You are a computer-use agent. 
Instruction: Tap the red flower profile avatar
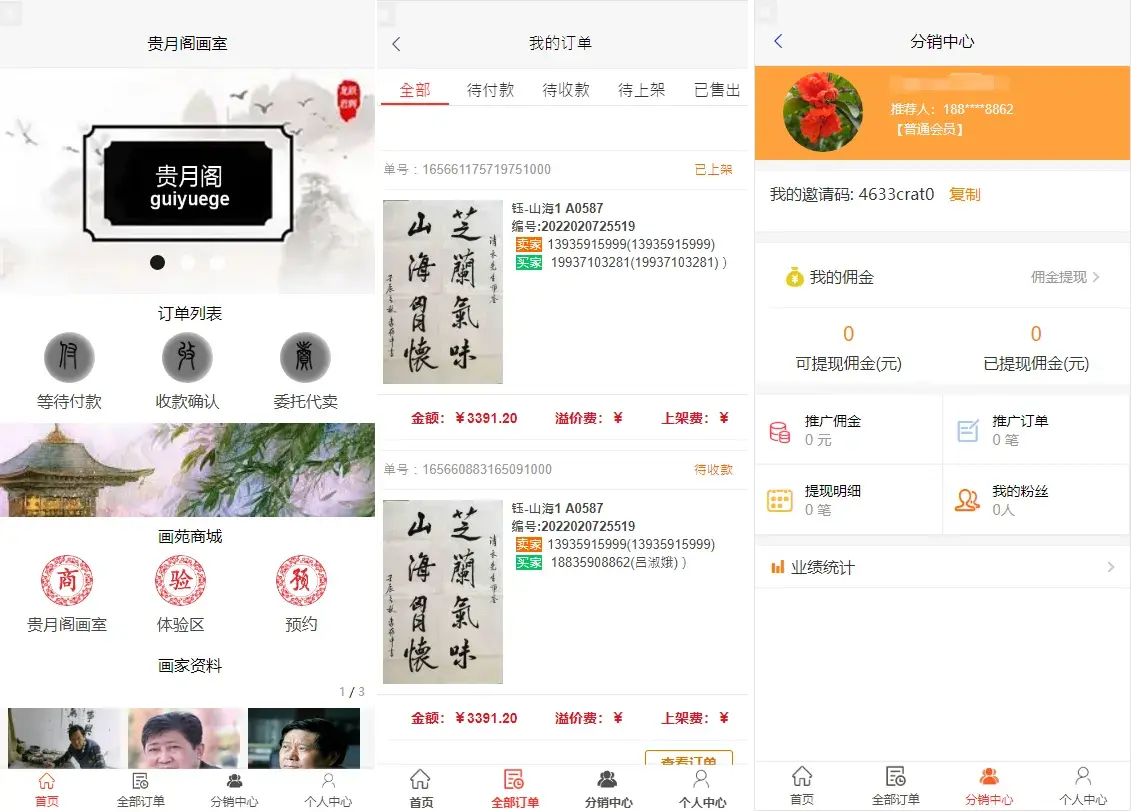[x=823, y=112]
